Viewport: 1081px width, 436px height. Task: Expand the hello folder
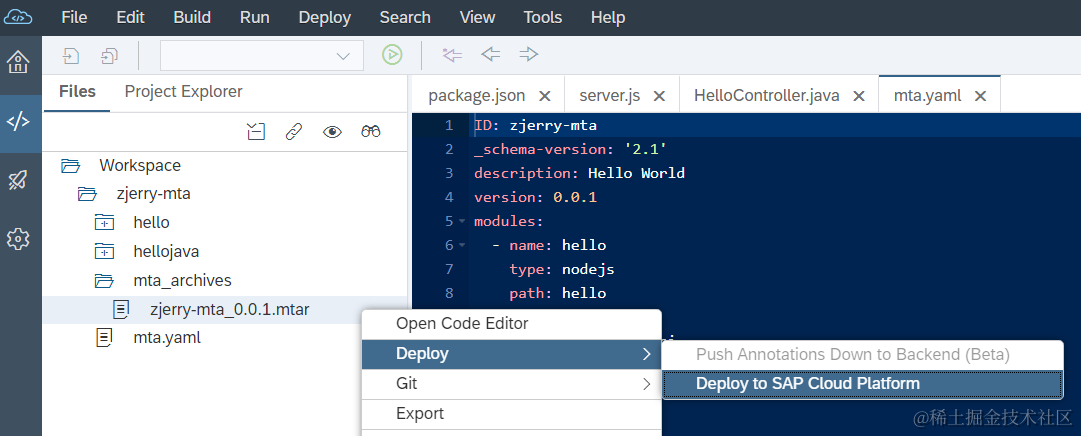click(103, 223)
